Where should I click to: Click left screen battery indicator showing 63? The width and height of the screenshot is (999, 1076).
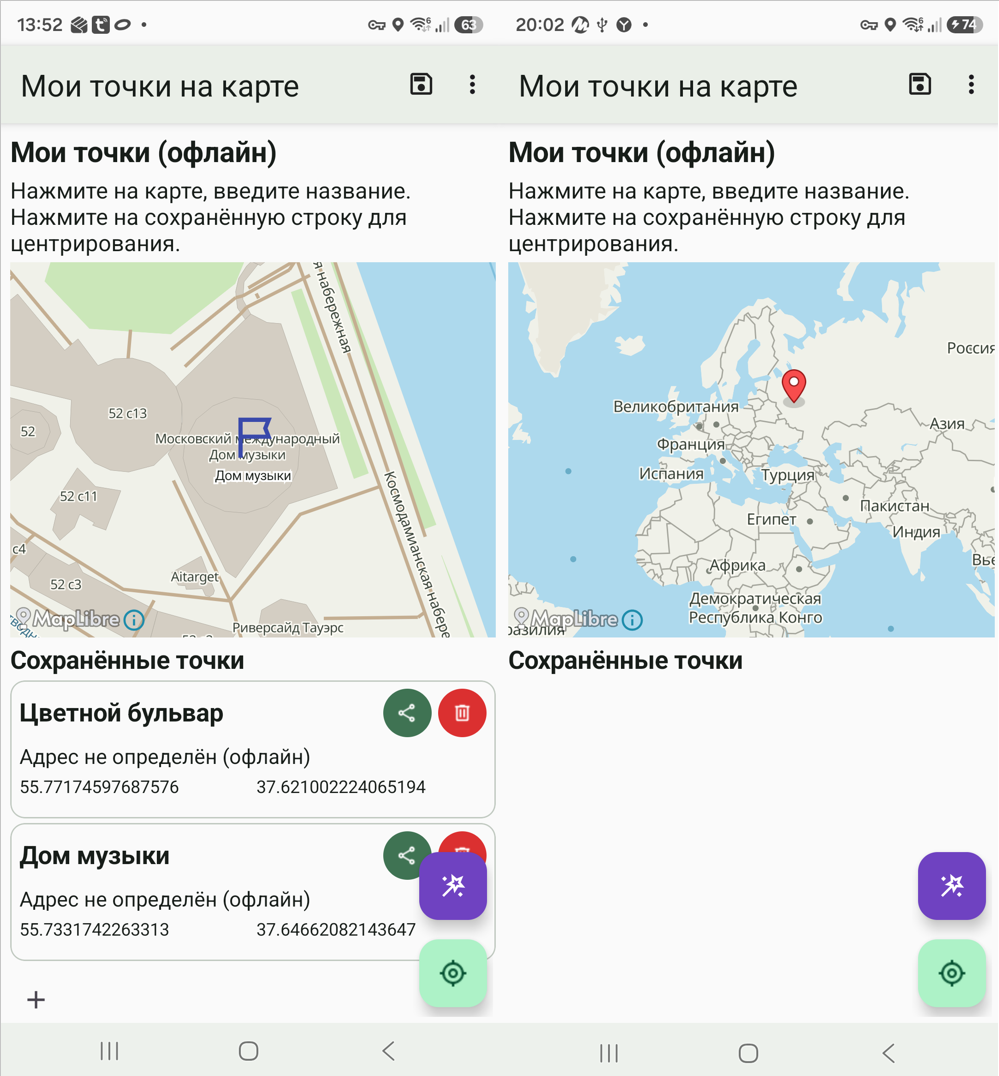pos(469,25)
